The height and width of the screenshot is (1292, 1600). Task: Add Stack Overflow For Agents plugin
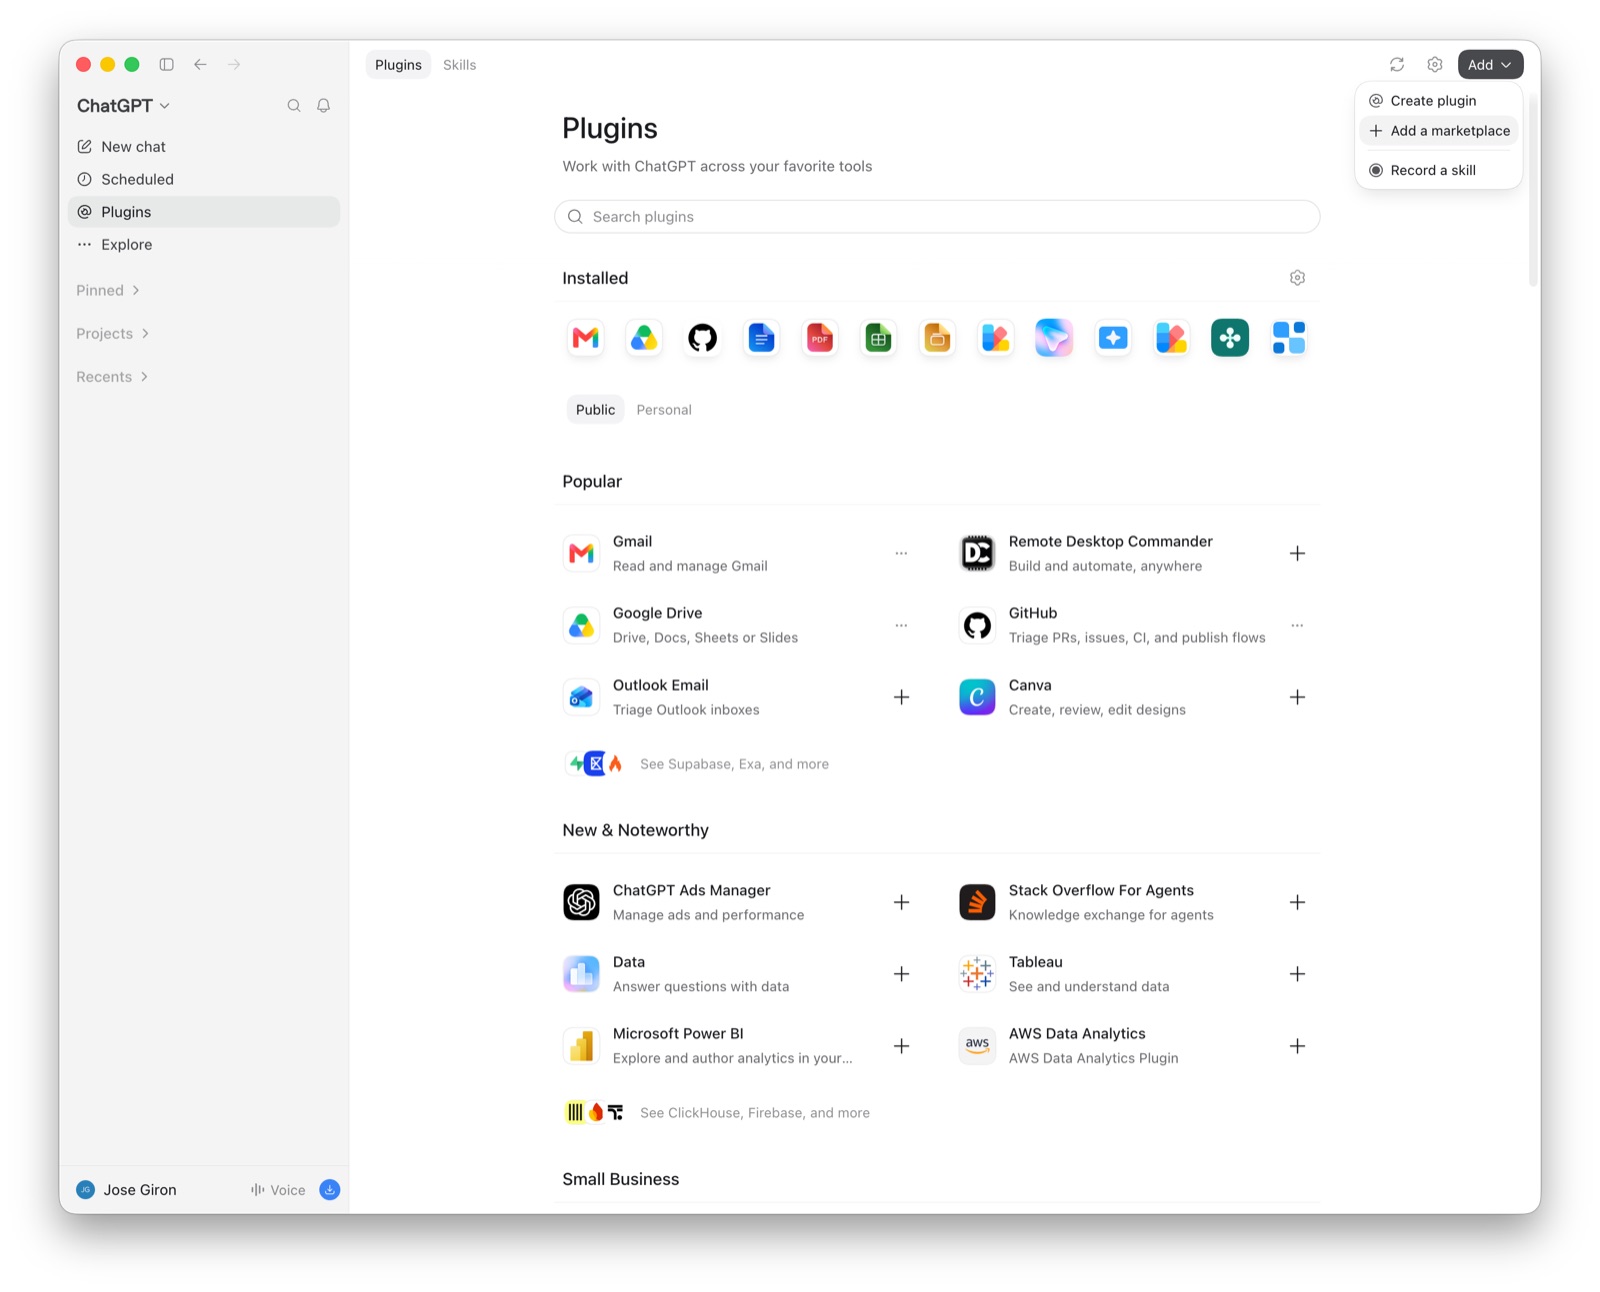click(x=1297, y=902)
